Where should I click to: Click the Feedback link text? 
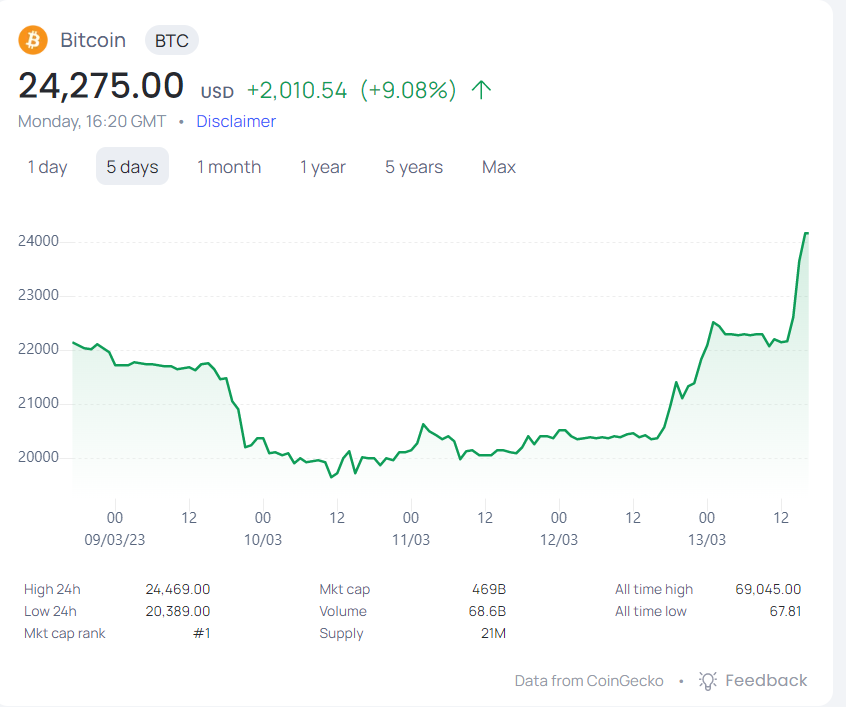pos(766,681)
